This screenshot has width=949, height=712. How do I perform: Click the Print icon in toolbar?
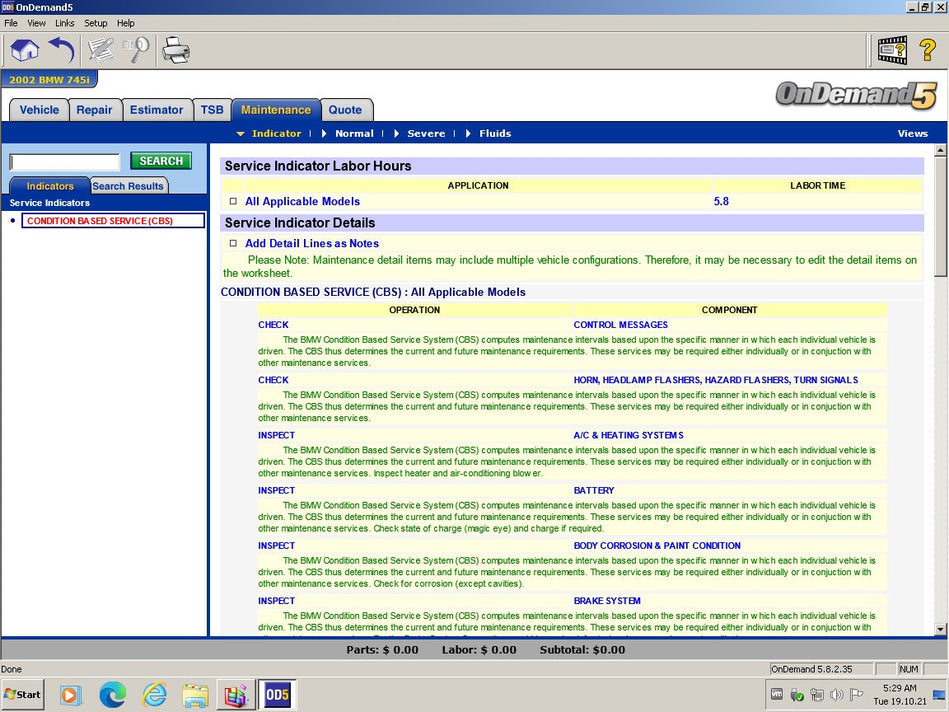tap(176, 49)
